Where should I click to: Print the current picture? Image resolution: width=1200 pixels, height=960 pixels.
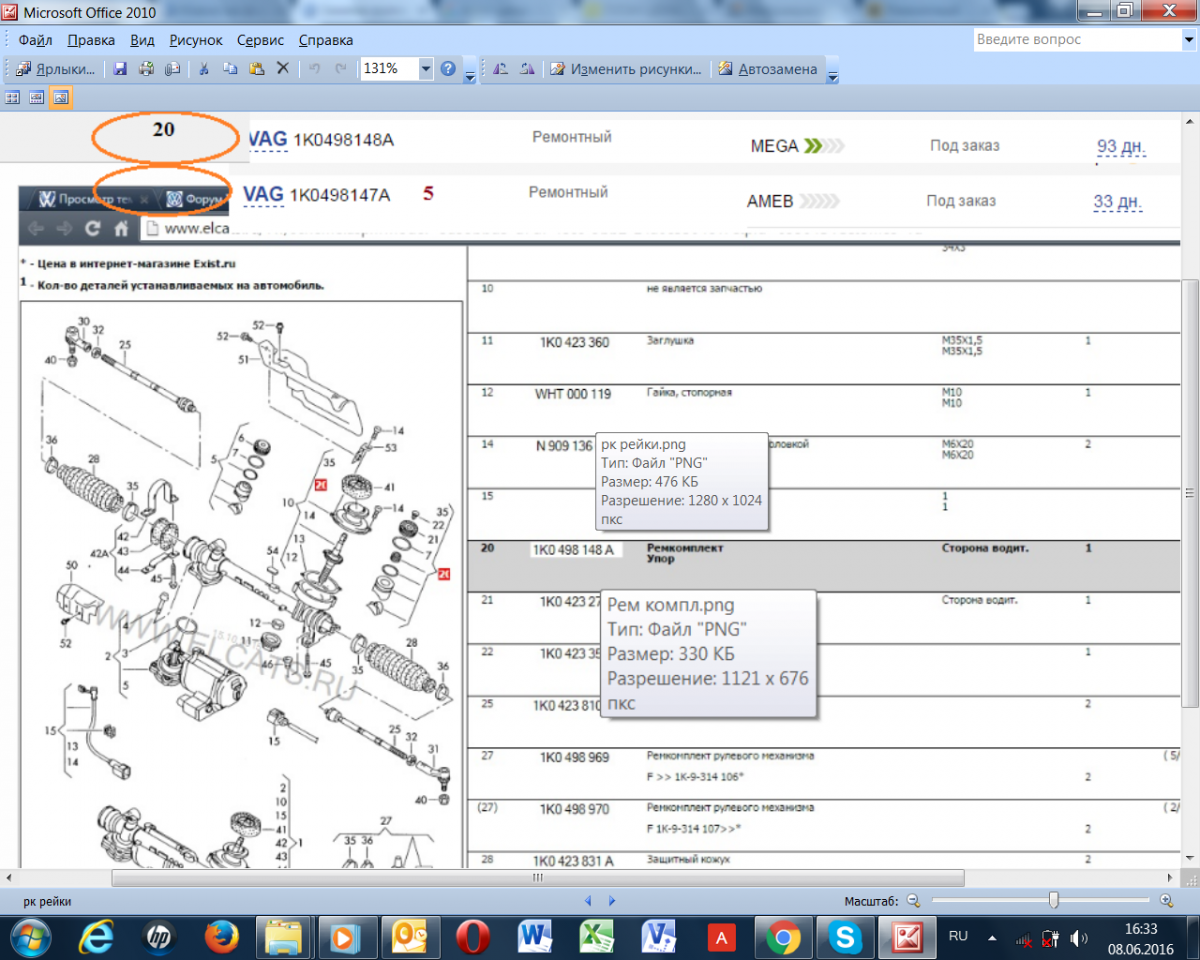[146, 69]
